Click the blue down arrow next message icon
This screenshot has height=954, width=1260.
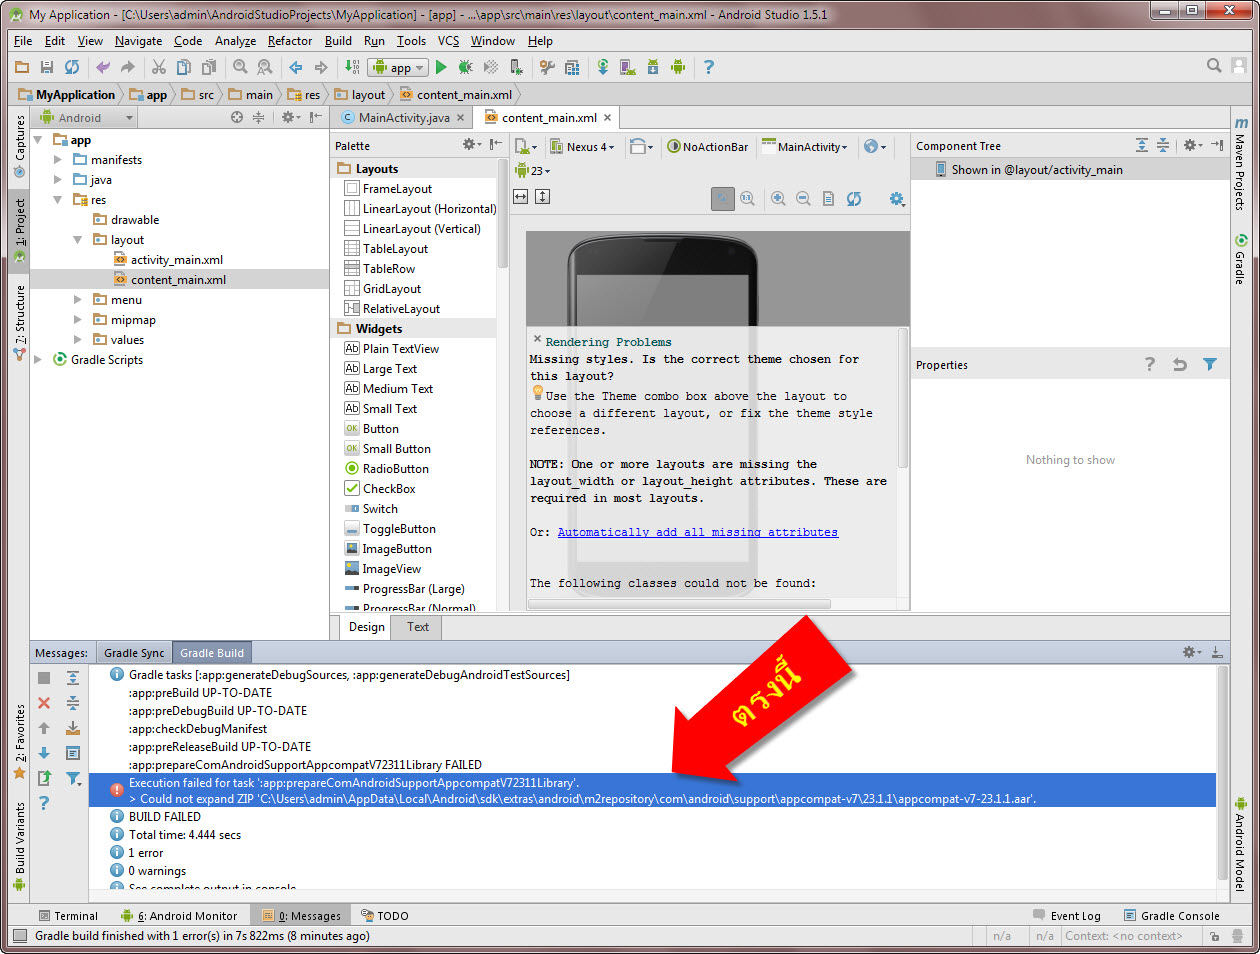[44, 753]
